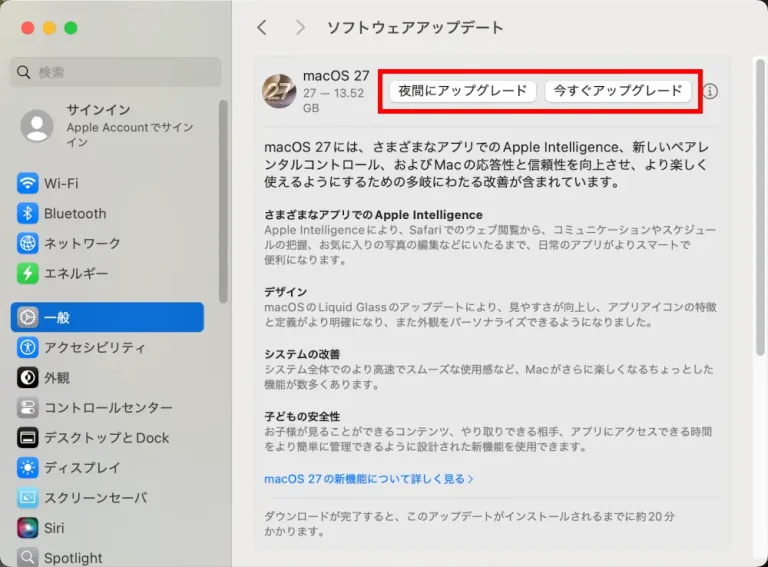Select Bluetooth in the sidebar
The width and height of the screenshot is (768, 567).
[x=107, y=213]
